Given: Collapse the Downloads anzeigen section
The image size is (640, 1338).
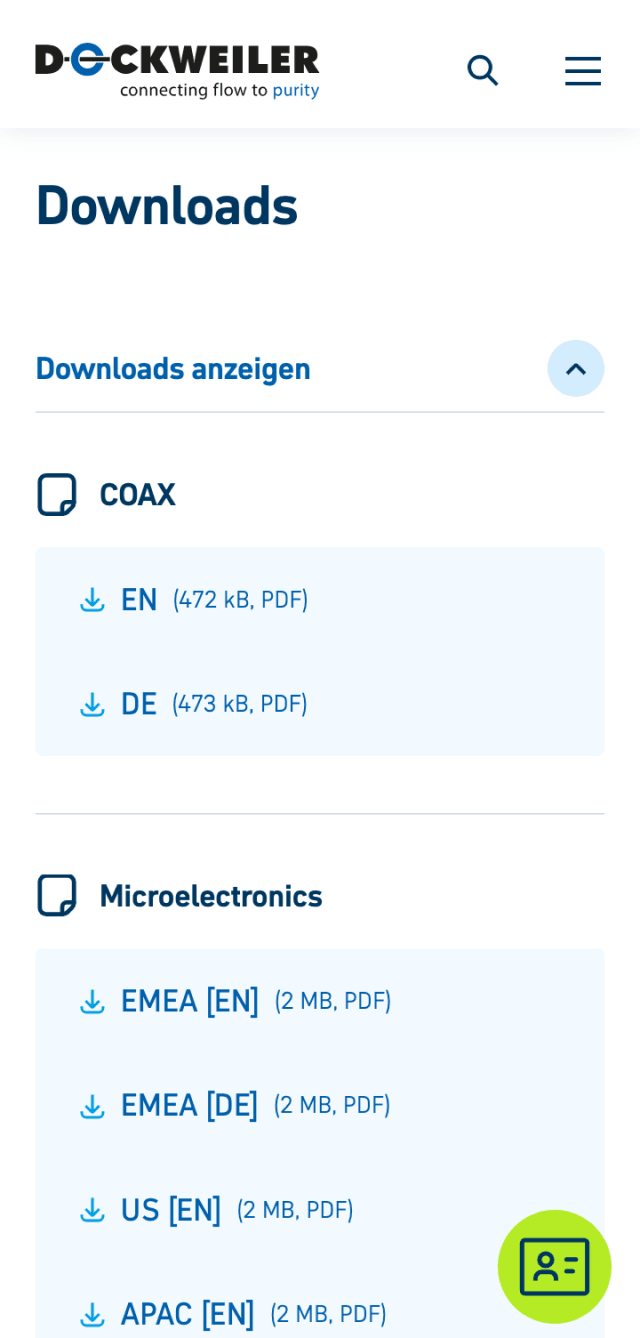Looking at the screenshot, I should click(576, 368).
